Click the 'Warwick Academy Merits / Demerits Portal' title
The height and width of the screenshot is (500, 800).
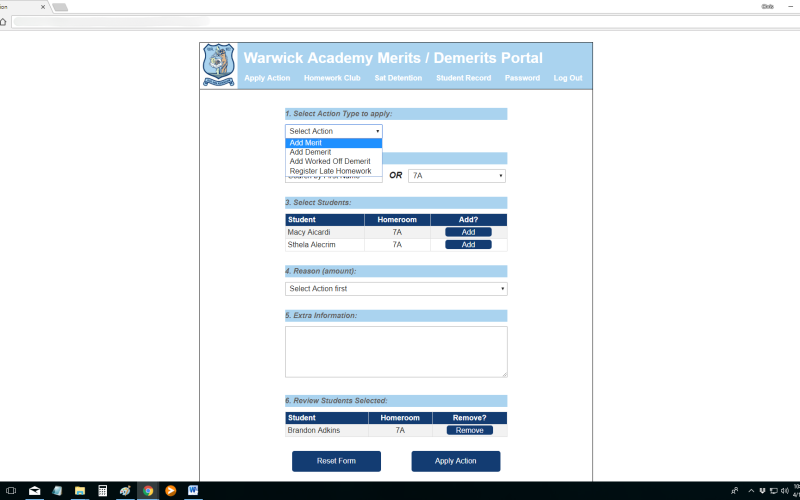click(x=393, y=58)
